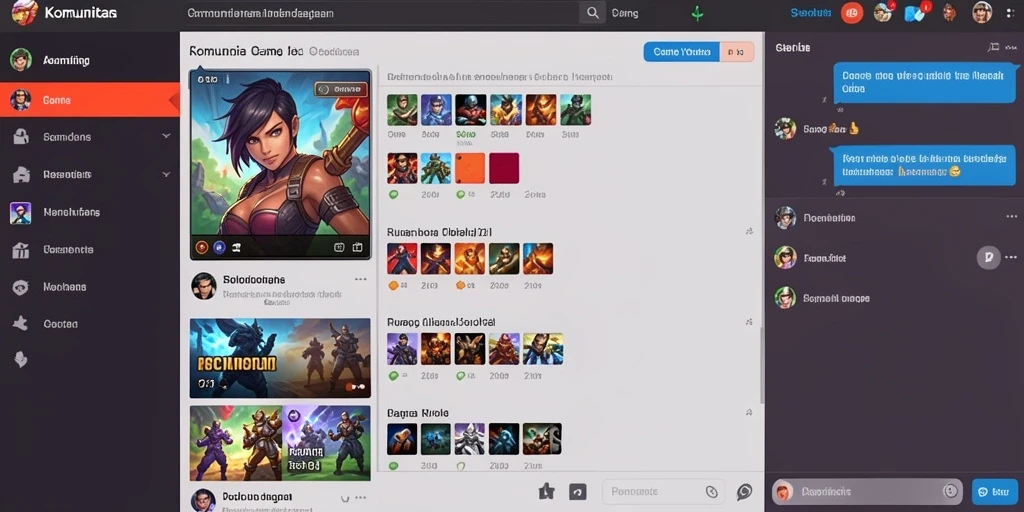Click the Sooolua link in top bar
This screenshot has width=1024, height=512.
click(810, 13)
